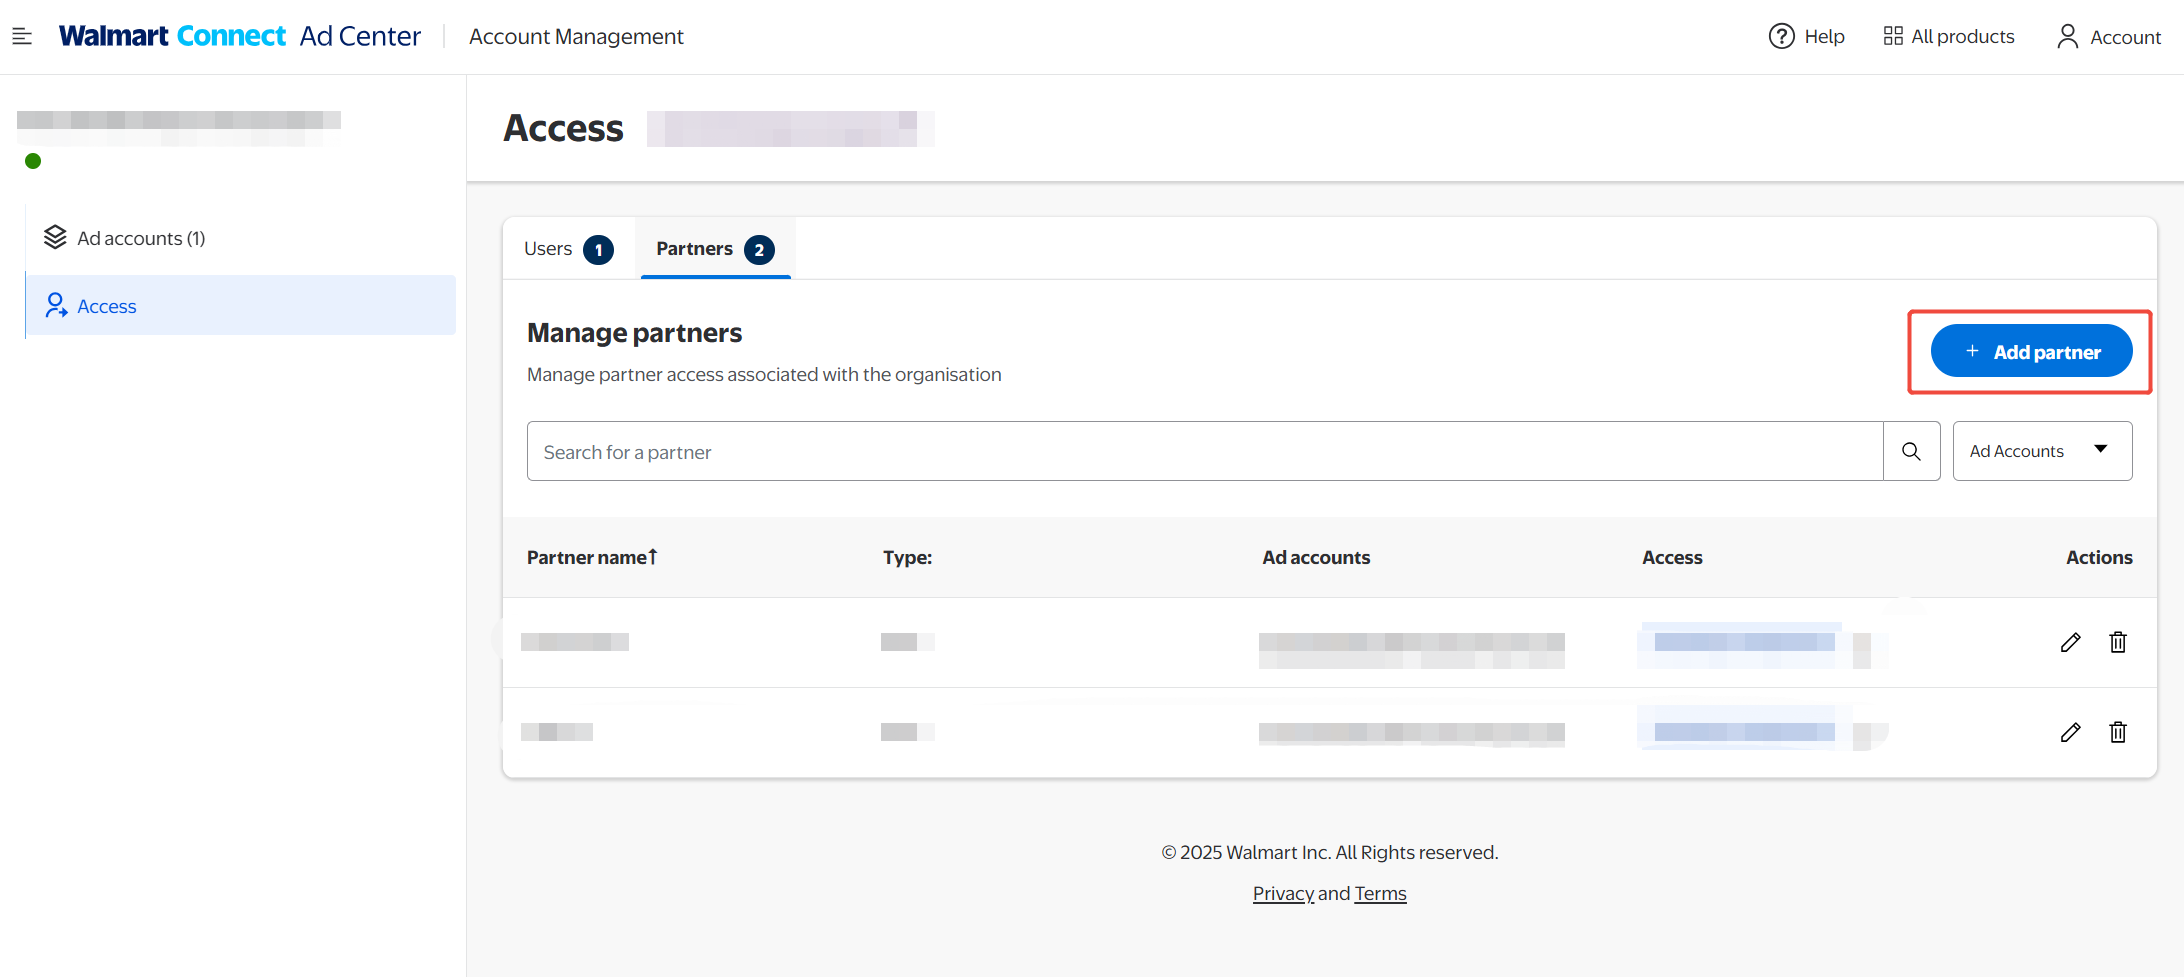Click the Help question mark icon

pos(1781,37)
